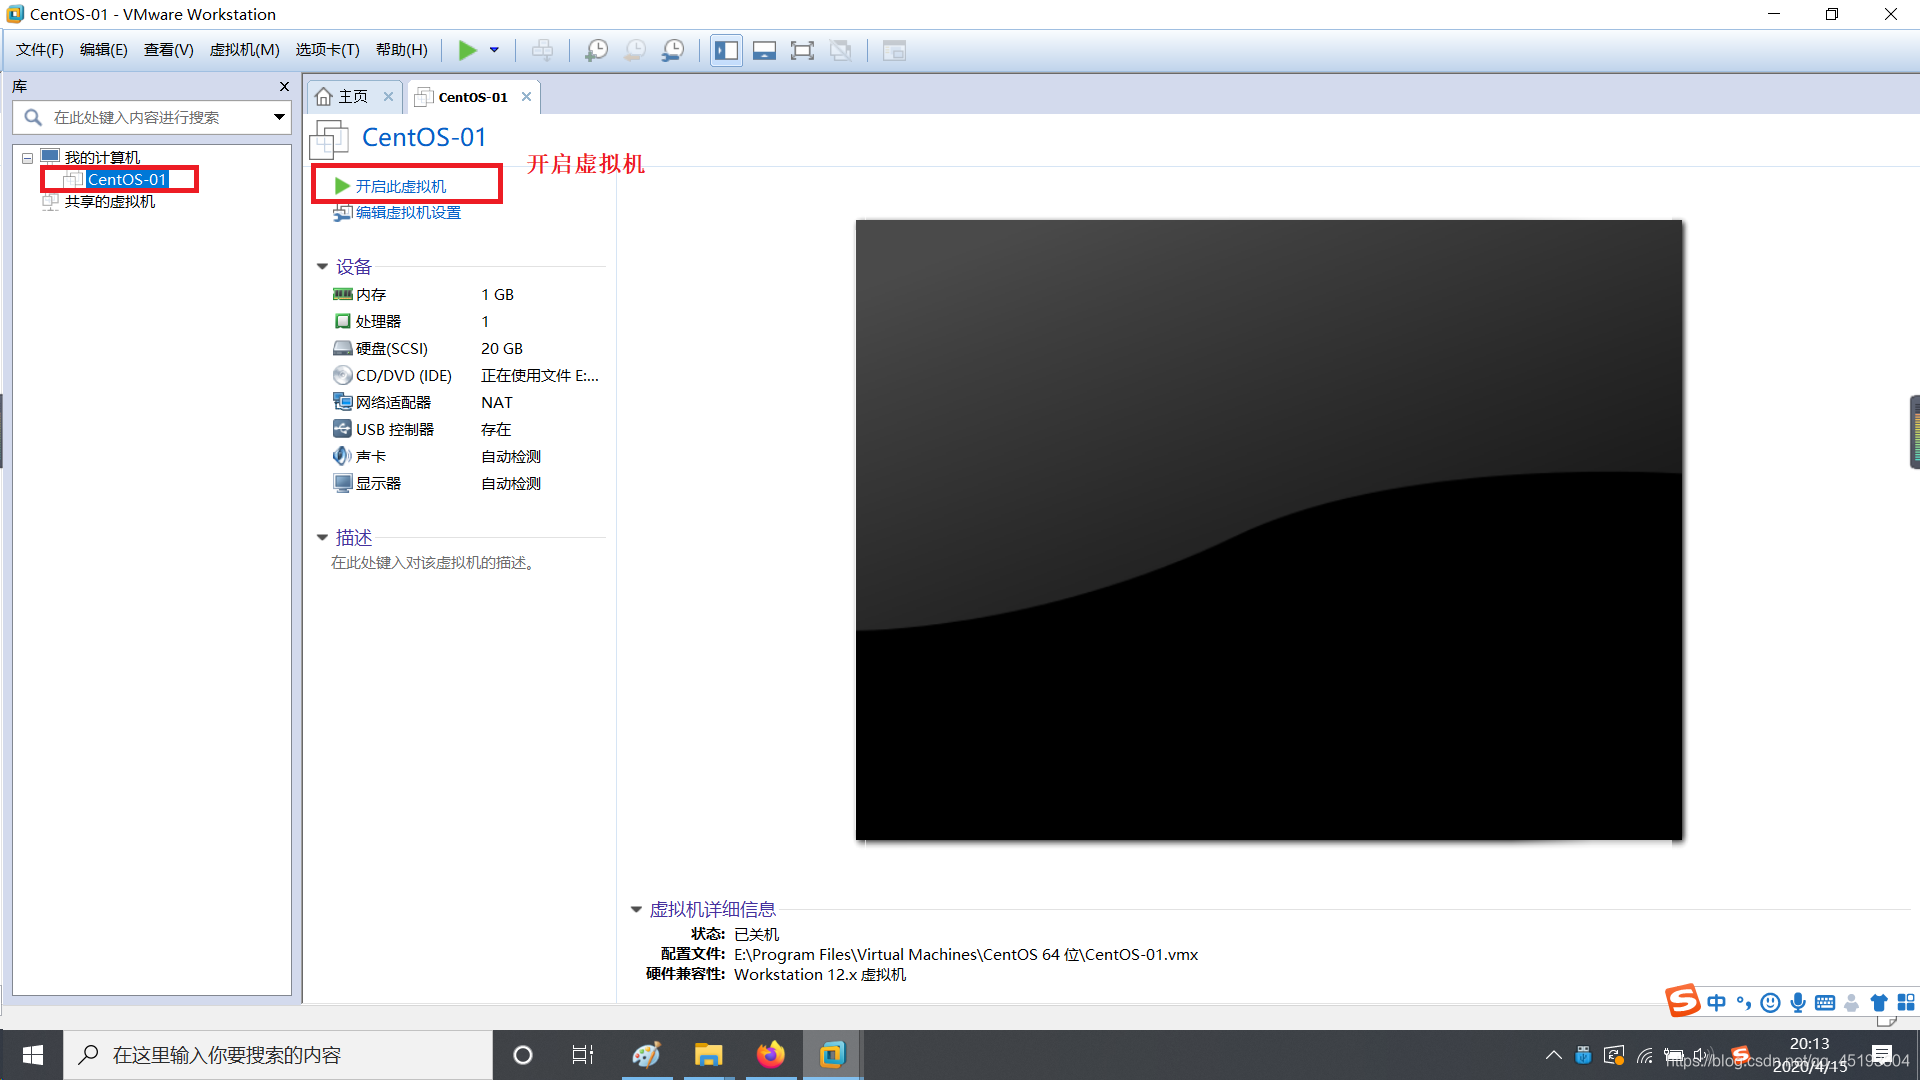Image resolution: width=1920 pixels, height=1080 pixels.
Task: Open the library search filter dropdown
Action: click(x=280, y=117)
